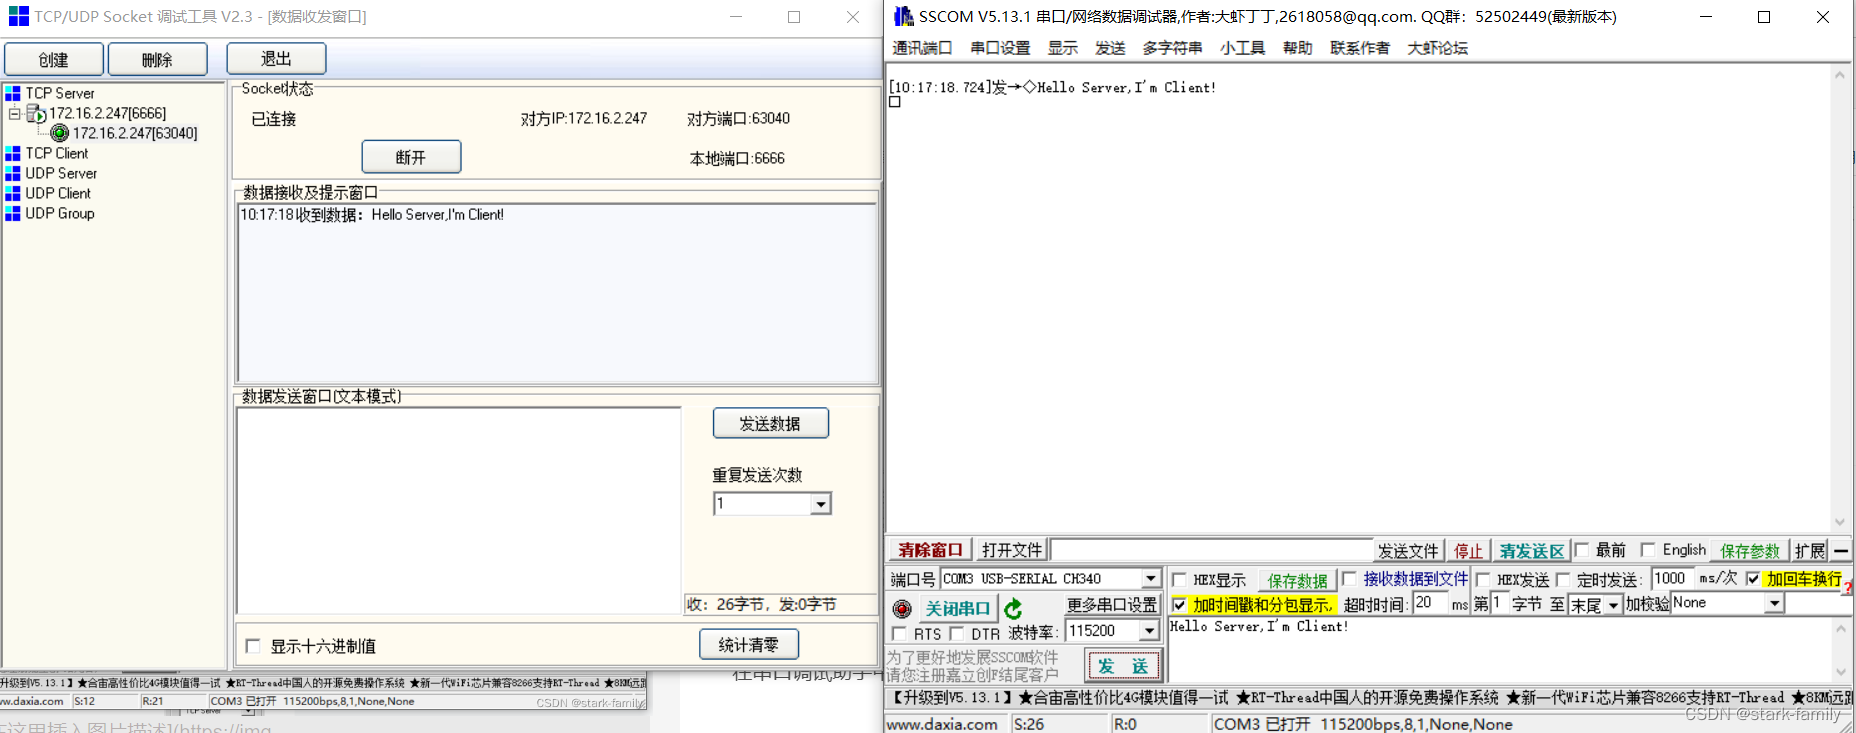The height and width of the screenshot is (733, 1856).
Task: Open the 大虾论坛 menu
Action: coord(1438,48)
